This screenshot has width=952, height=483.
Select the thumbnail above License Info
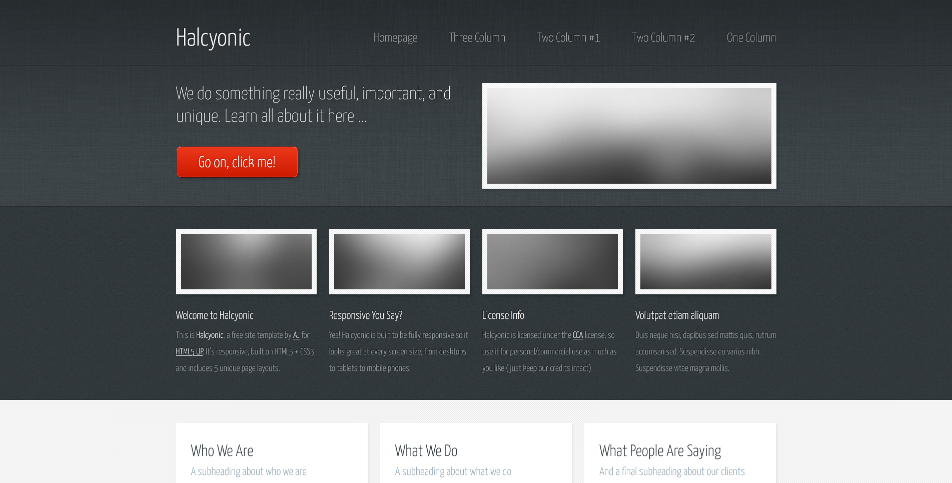pyautogui.click(x=552, y=262)
